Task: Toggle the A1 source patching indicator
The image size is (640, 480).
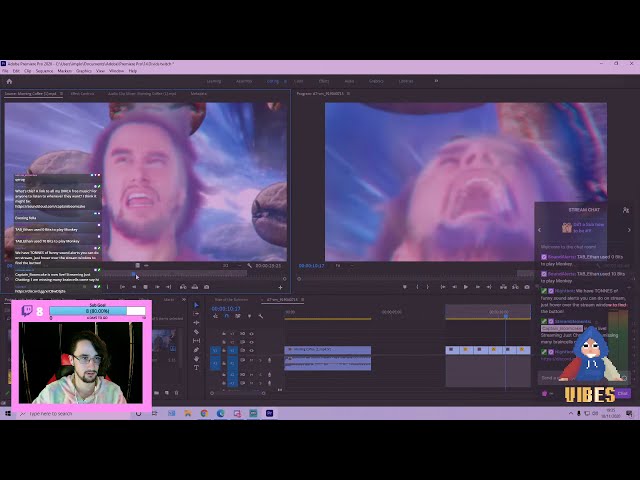Action: 216,363
